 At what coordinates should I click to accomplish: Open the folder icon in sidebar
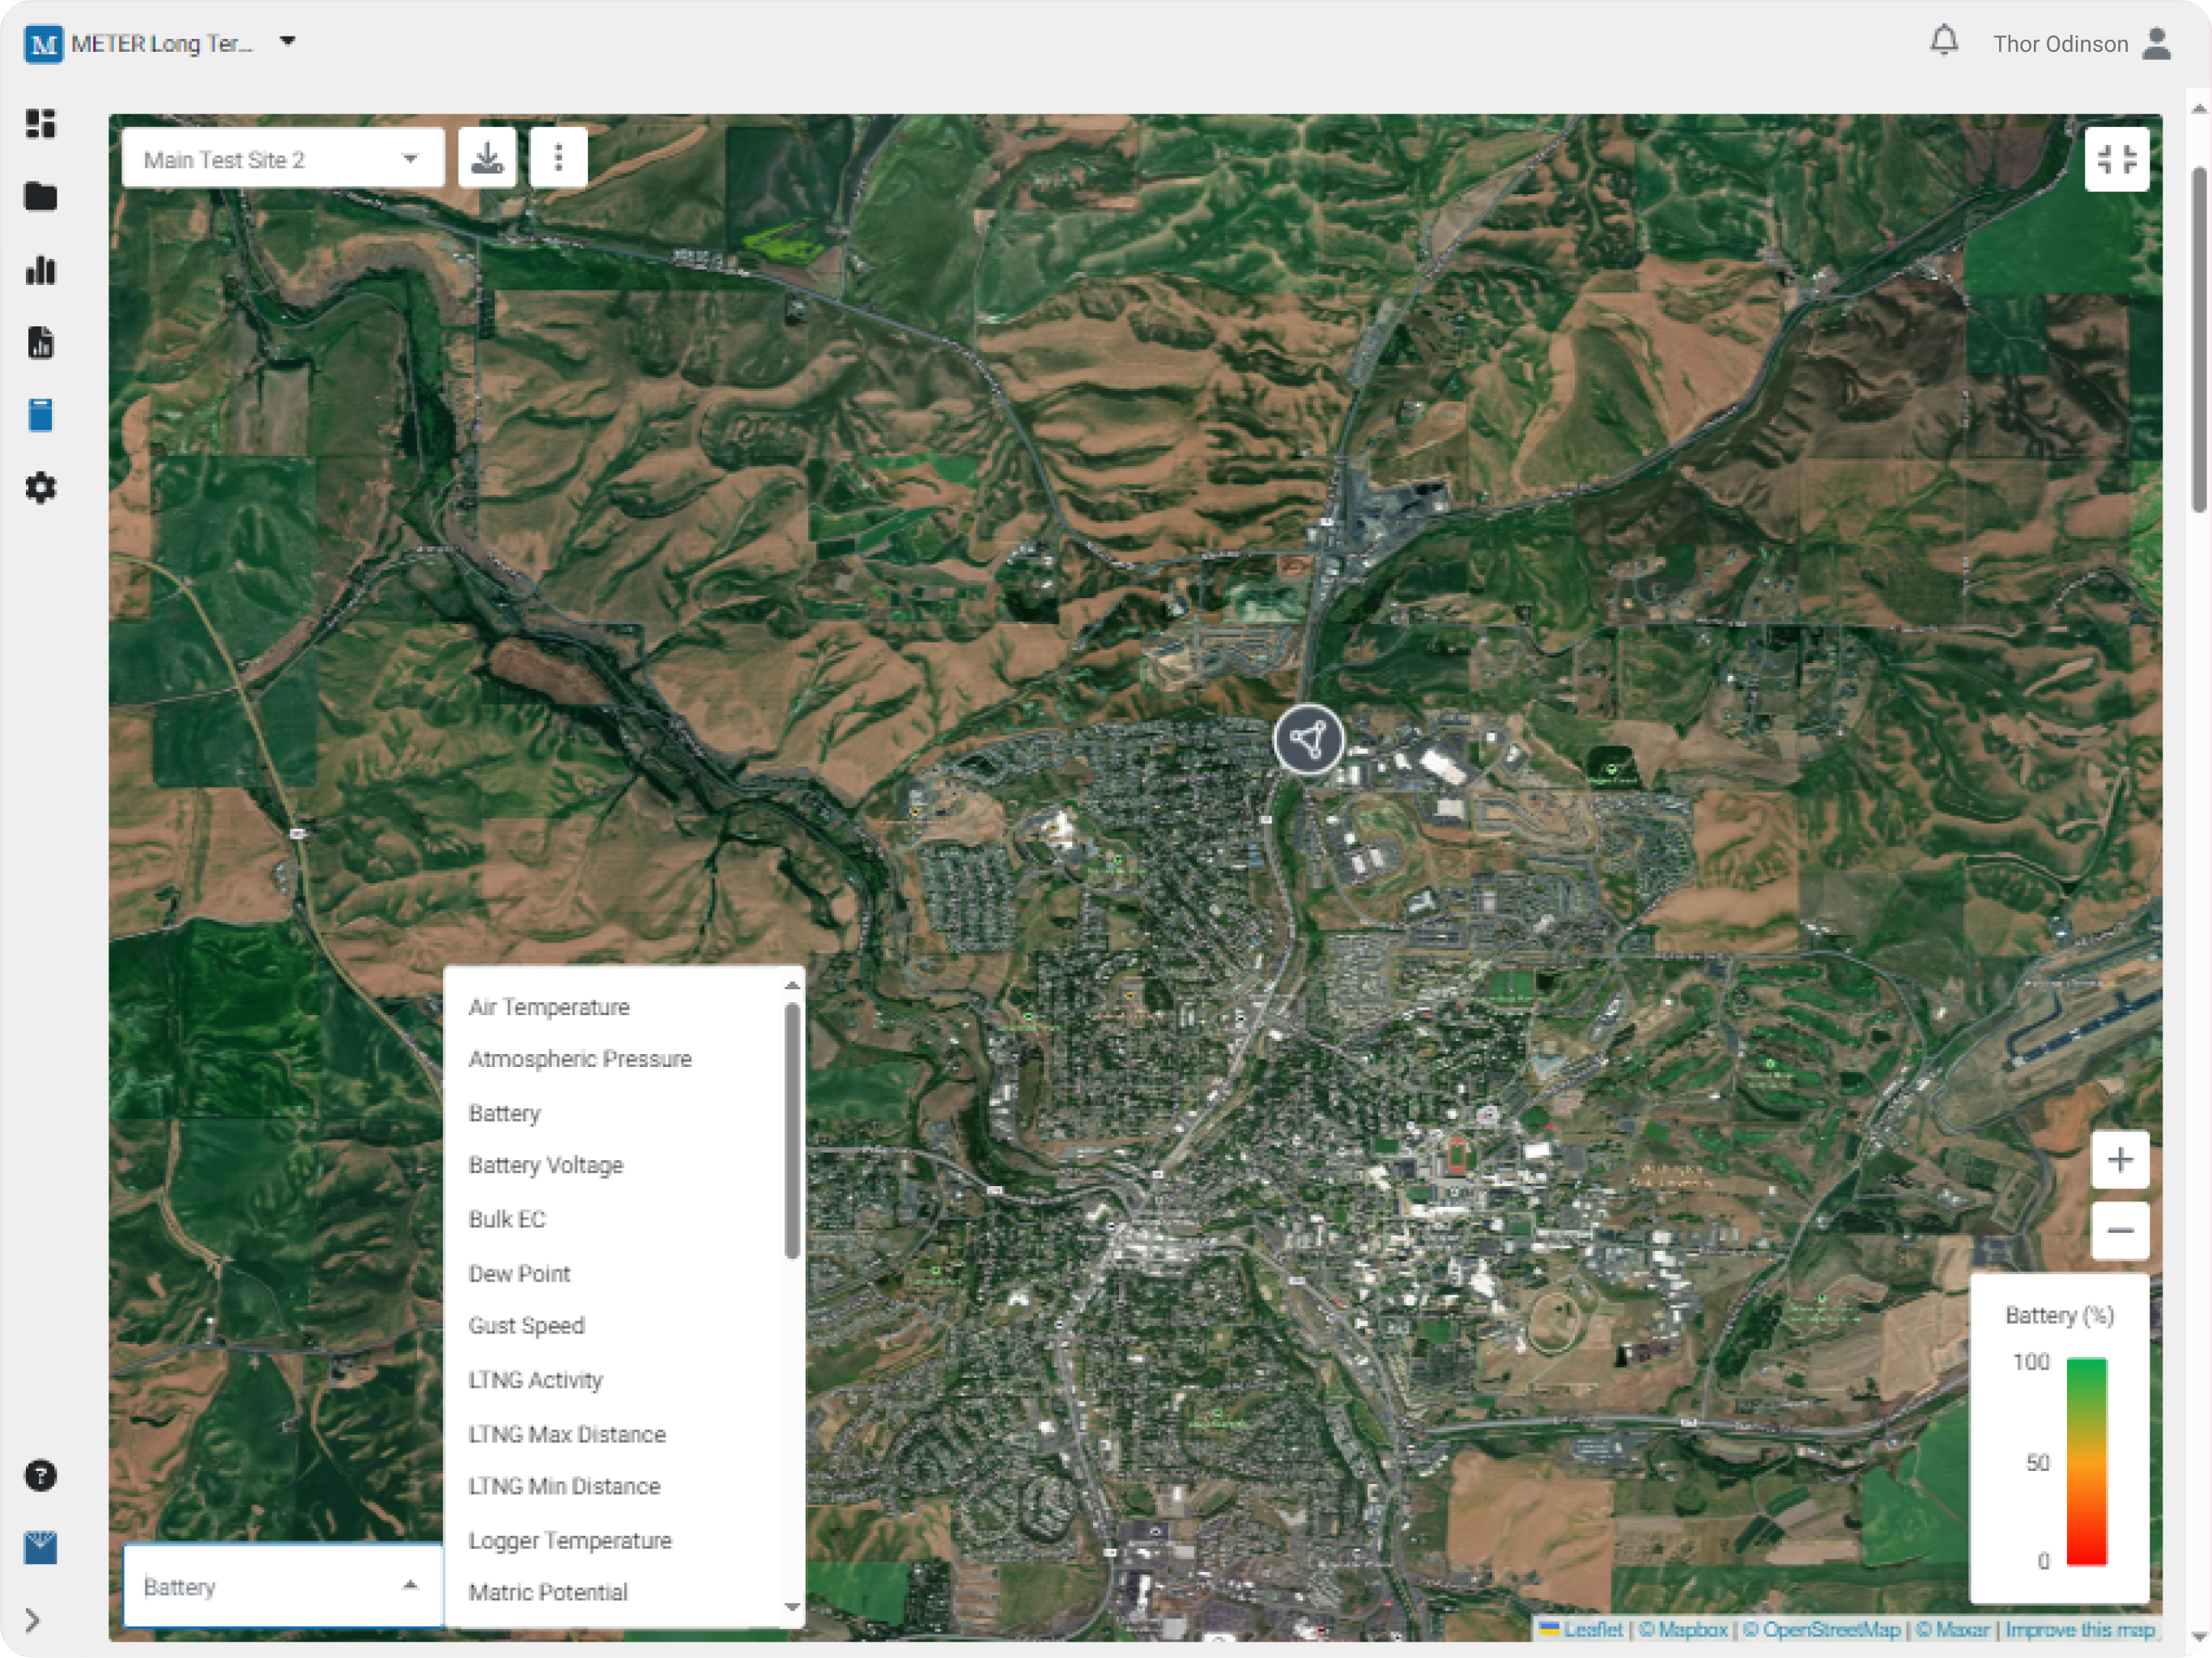pos(40,197)
